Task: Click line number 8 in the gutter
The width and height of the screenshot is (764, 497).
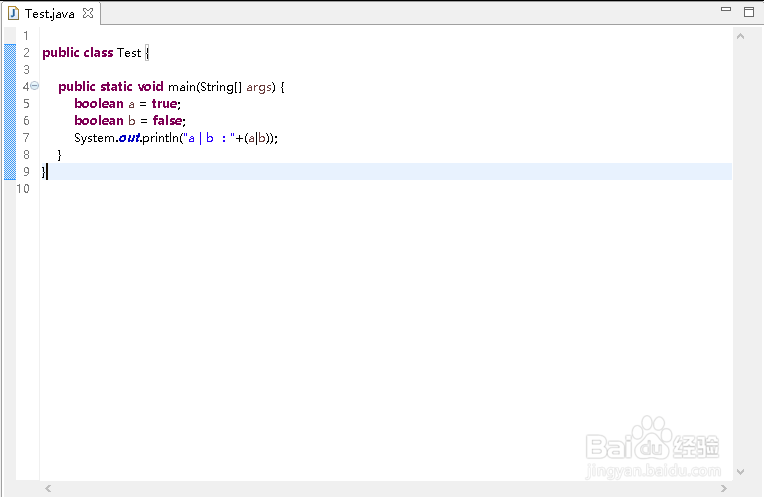Action: coord(26,155)
